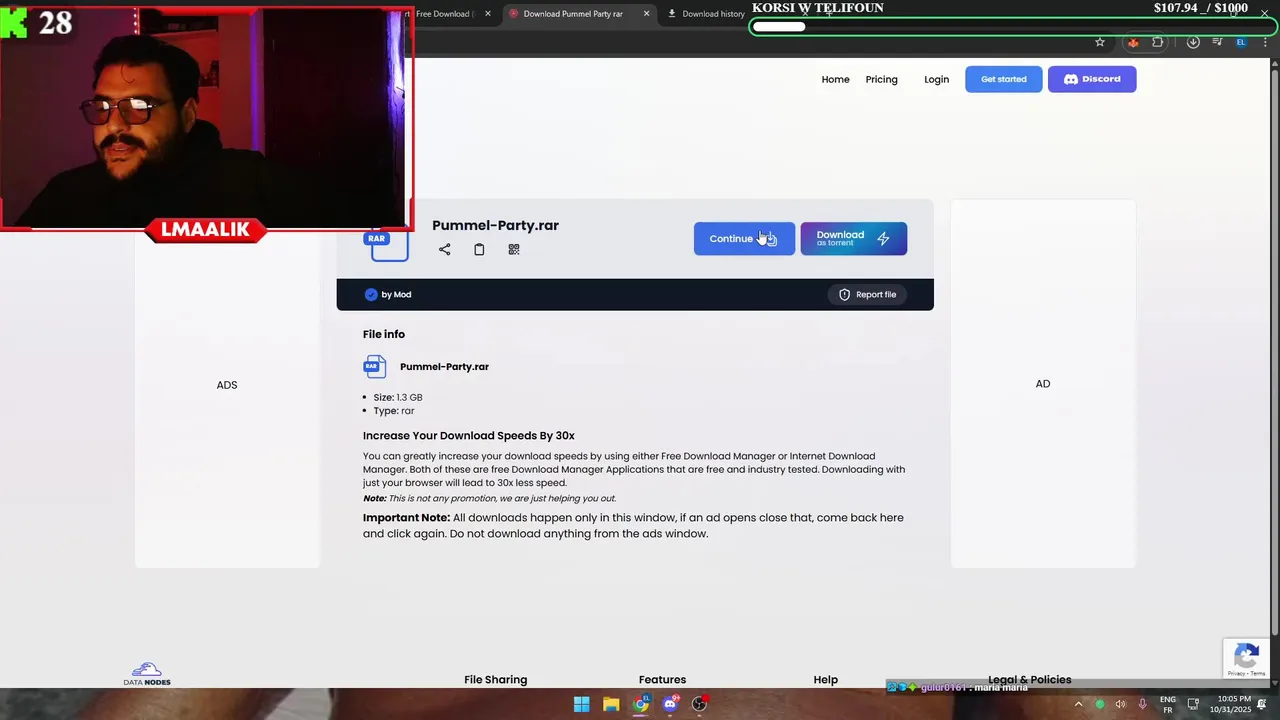Open the Windows Start menu
1280x720 pixels.
tap(581, 704)
